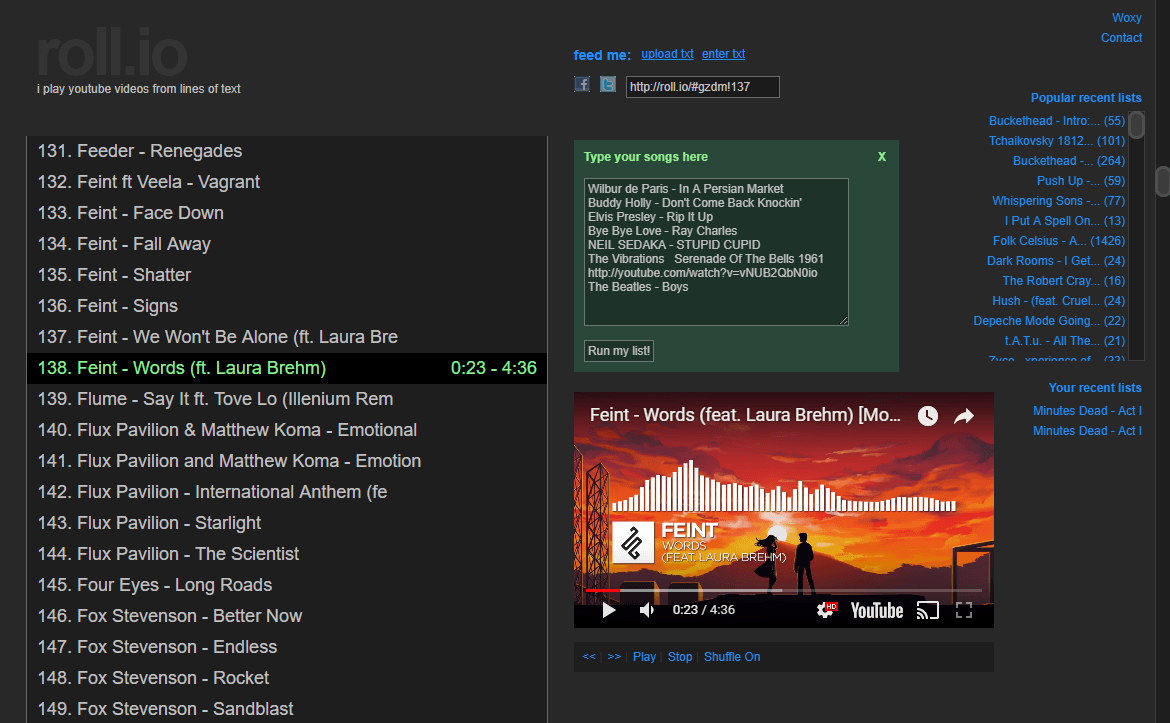This screenshot has height=723, width=1170.
Task: Mute the YouTube player volume
Action: [647, 610]
